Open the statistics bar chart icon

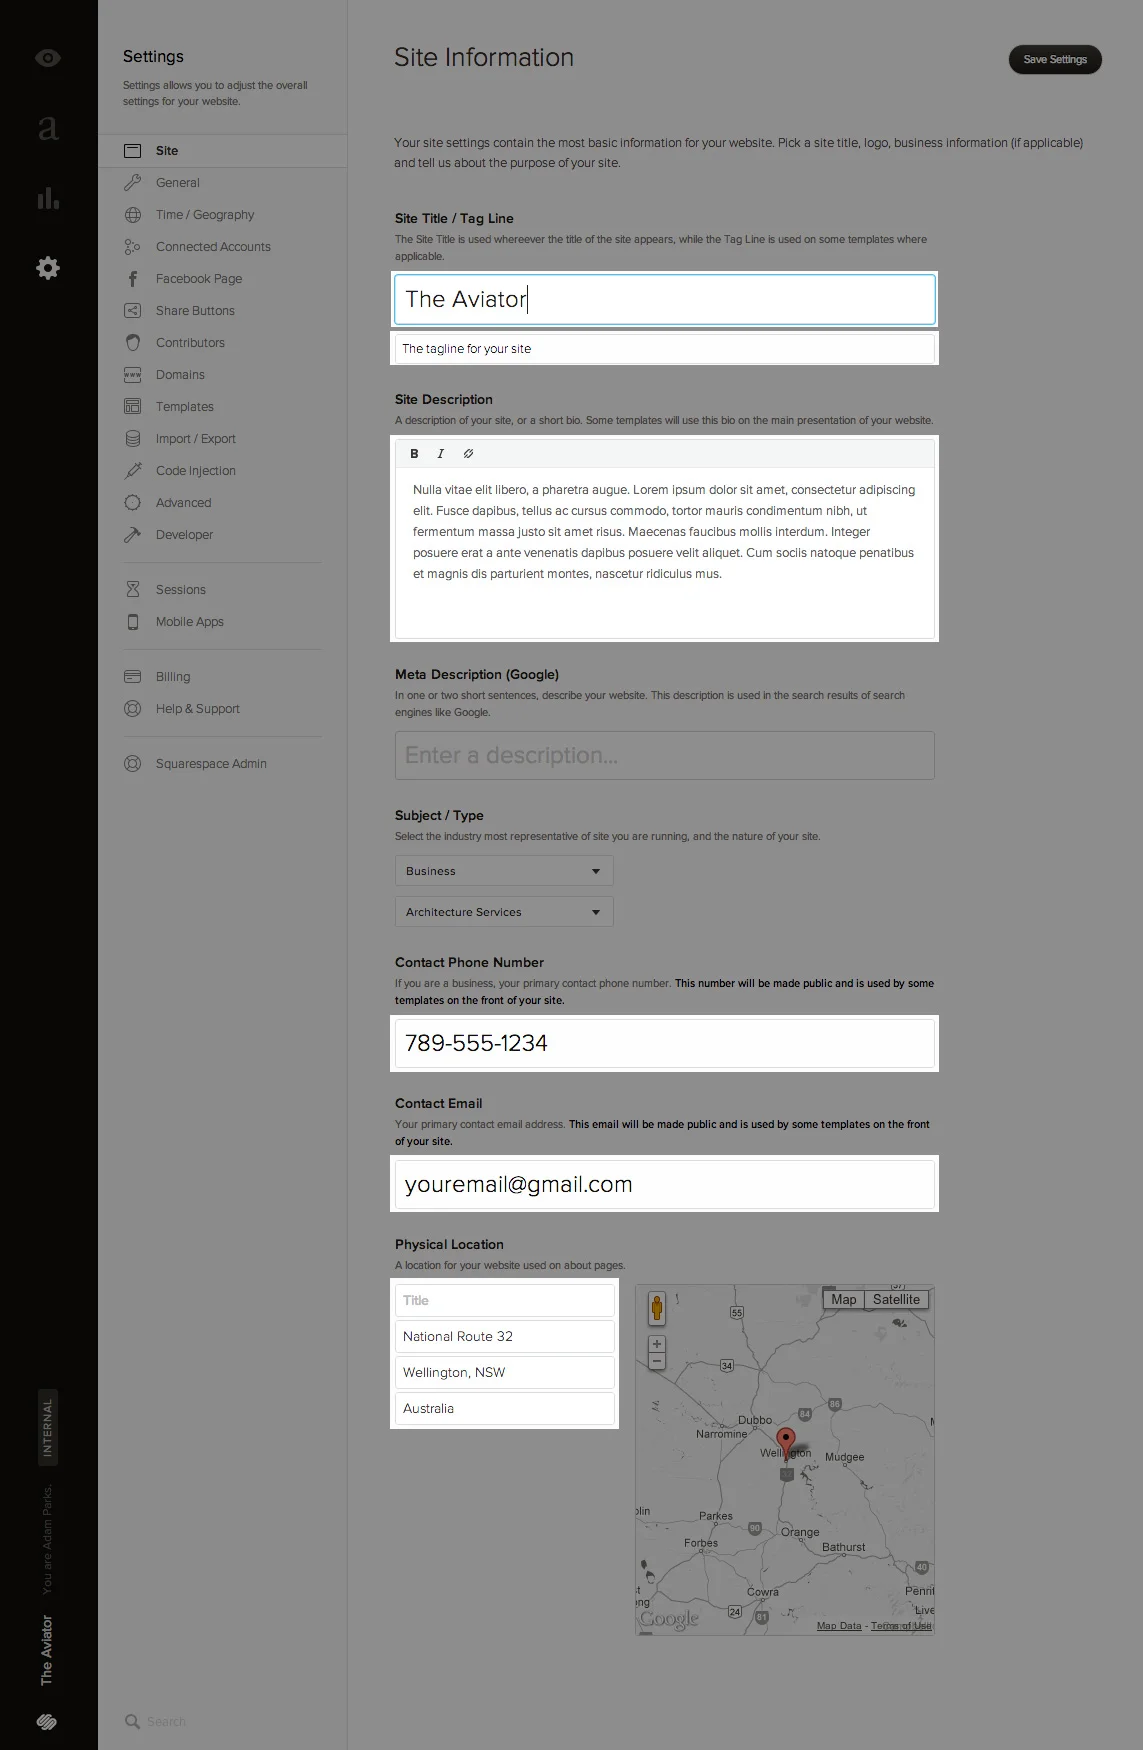click(48, 198)
